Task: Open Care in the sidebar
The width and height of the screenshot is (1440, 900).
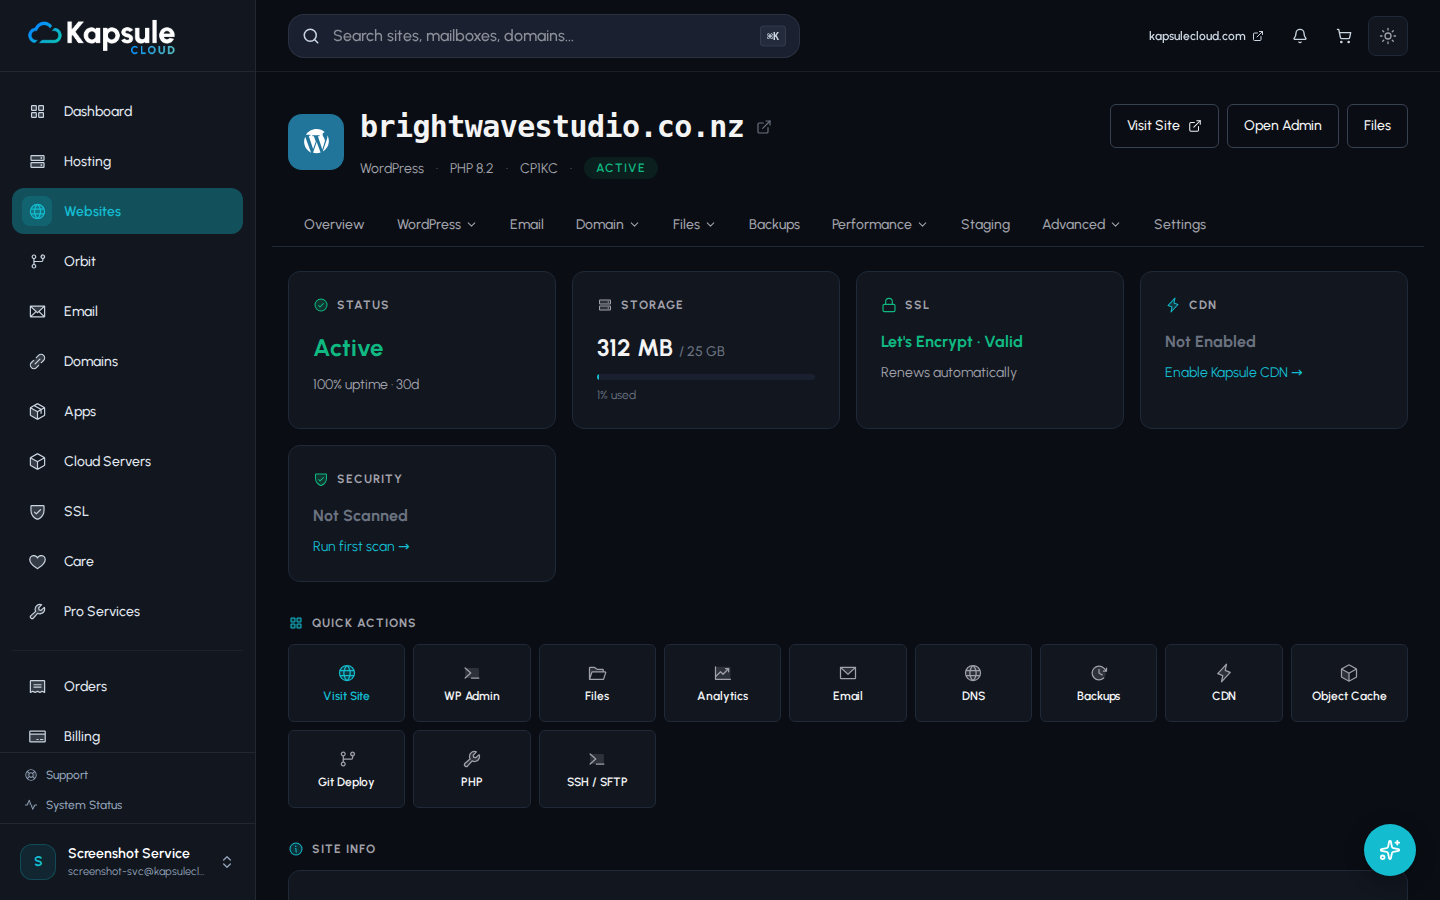Action: click(127, 561)
